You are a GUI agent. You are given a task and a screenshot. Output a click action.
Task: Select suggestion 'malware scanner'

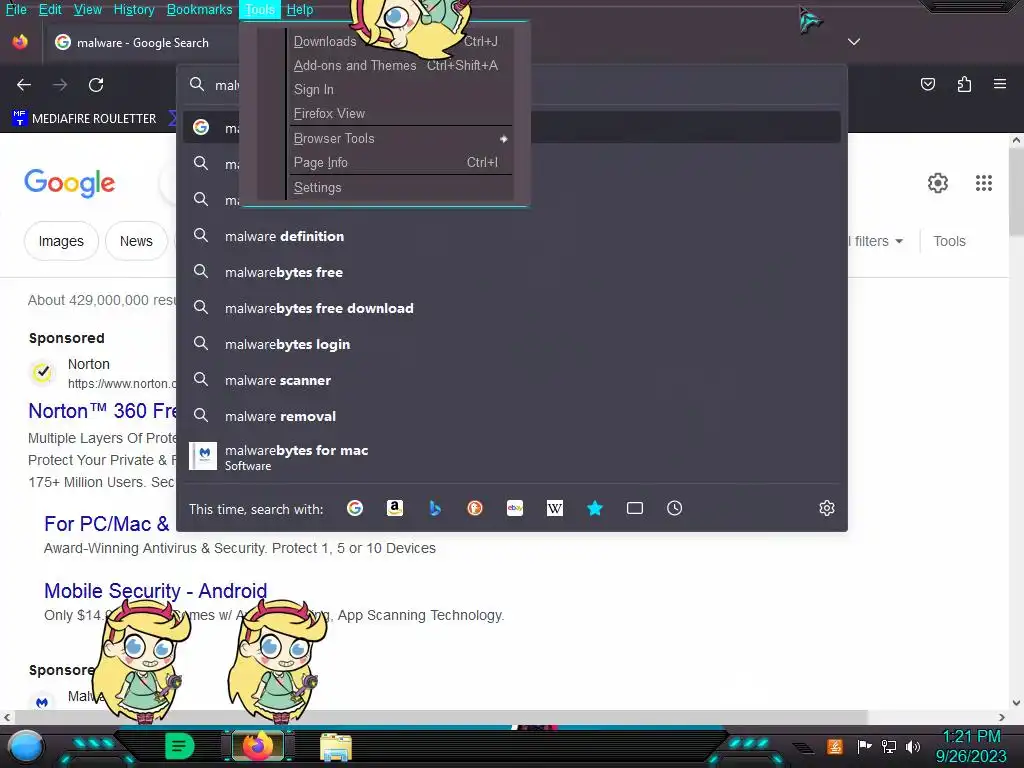tap(511, 380)
